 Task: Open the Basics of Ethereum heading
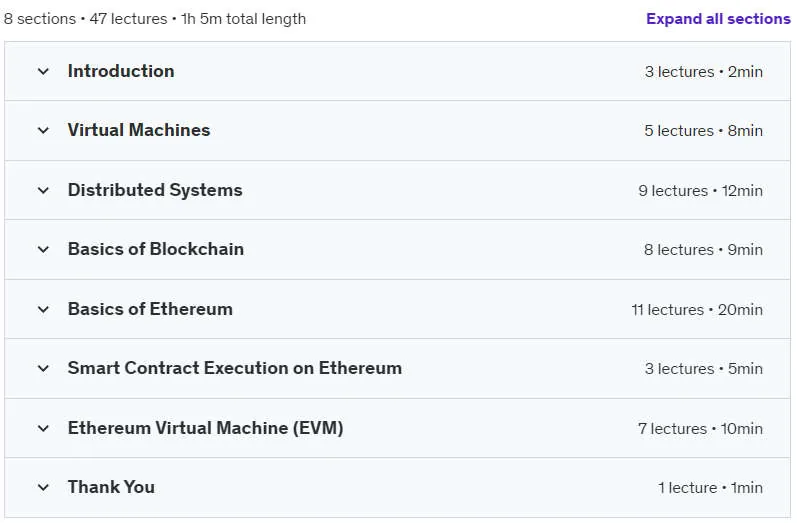150,309
